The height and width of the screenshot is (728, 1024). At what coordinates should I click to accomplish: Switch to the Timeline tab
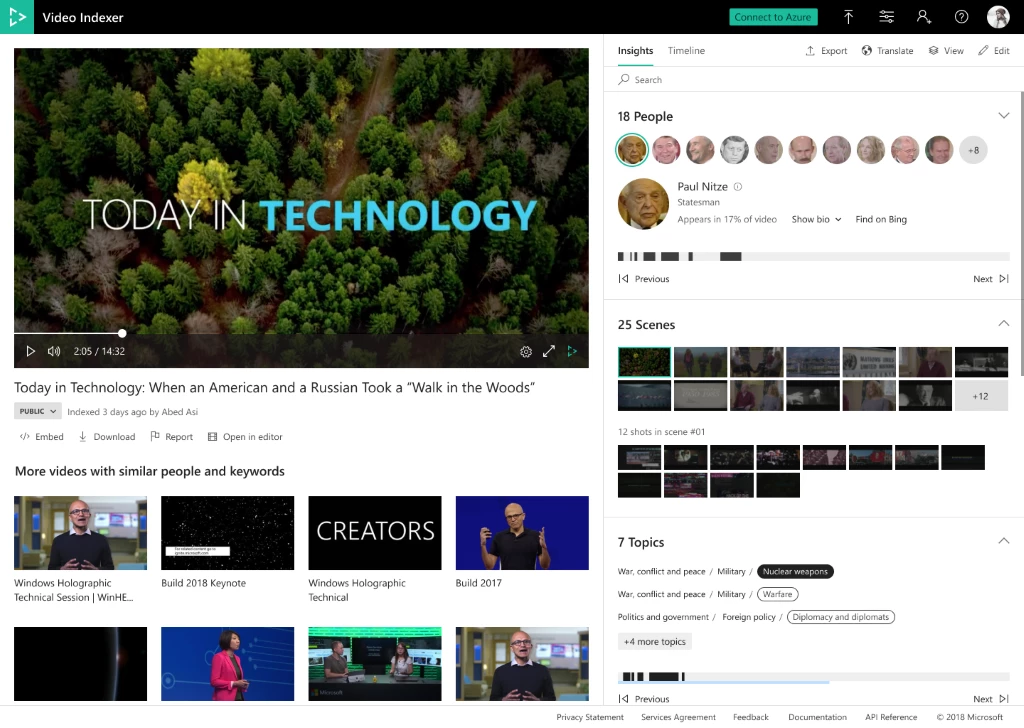(686, 51)
